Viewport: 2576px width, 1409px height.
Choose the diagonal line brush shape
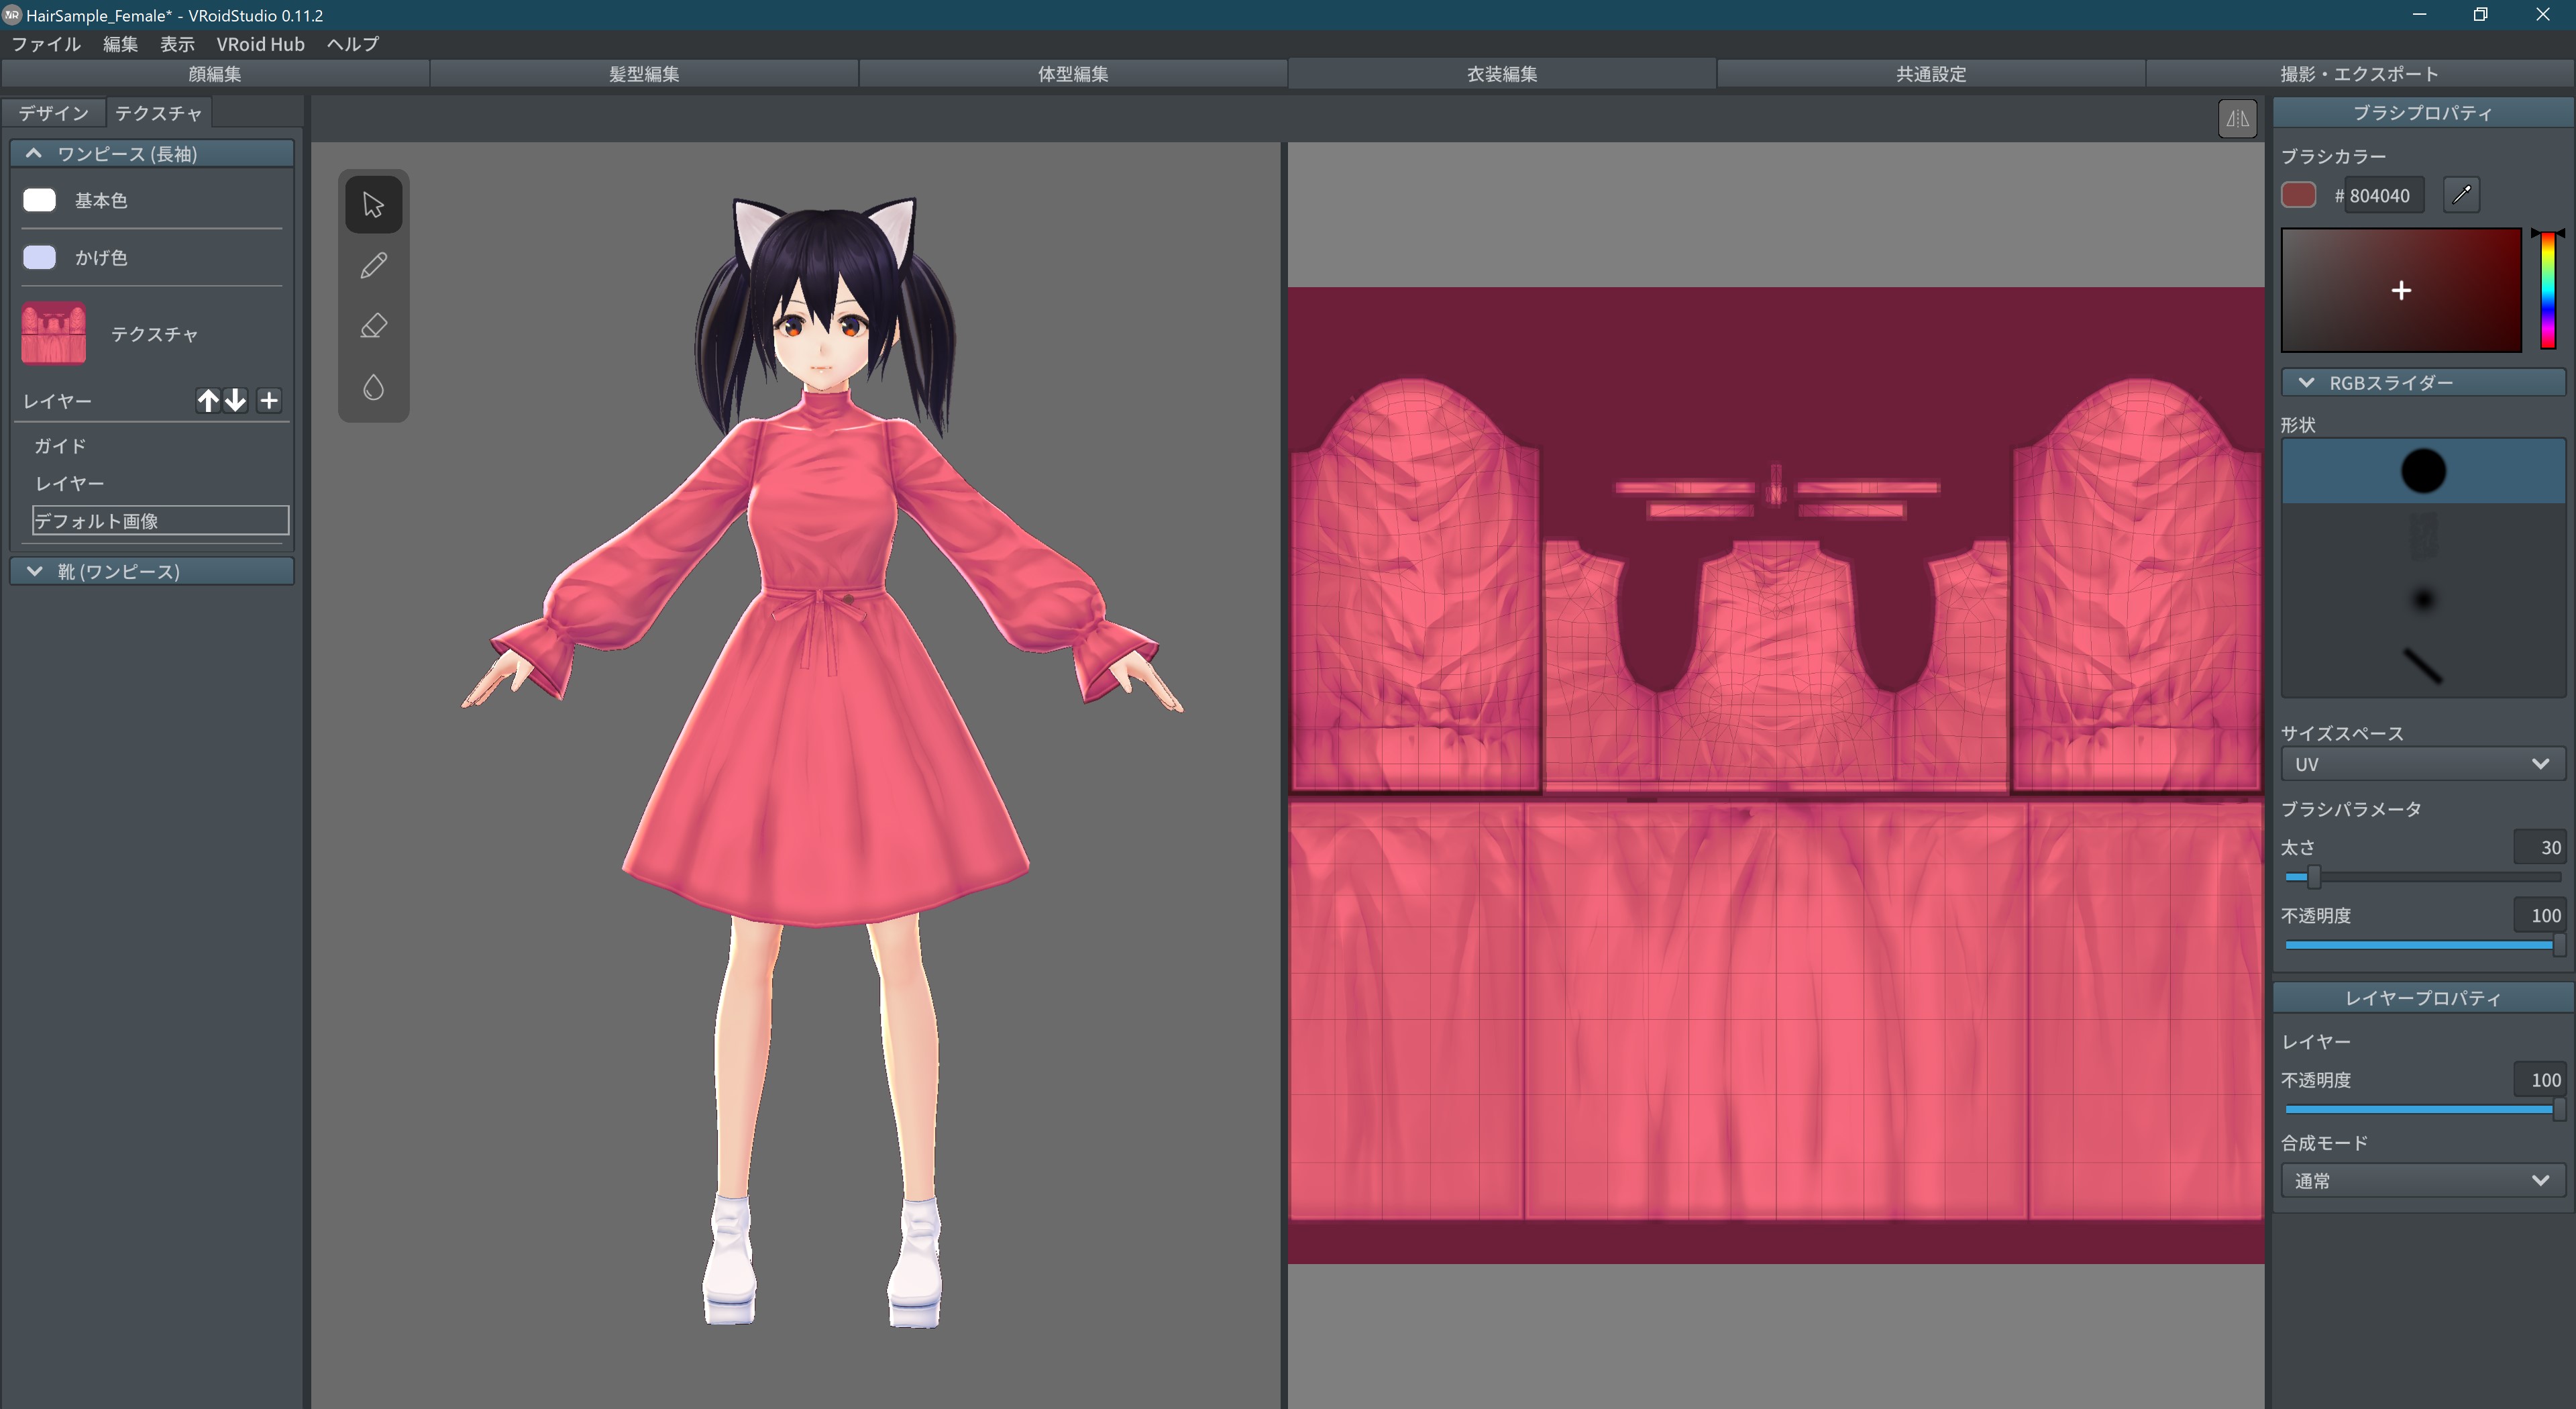(2422, 665)
